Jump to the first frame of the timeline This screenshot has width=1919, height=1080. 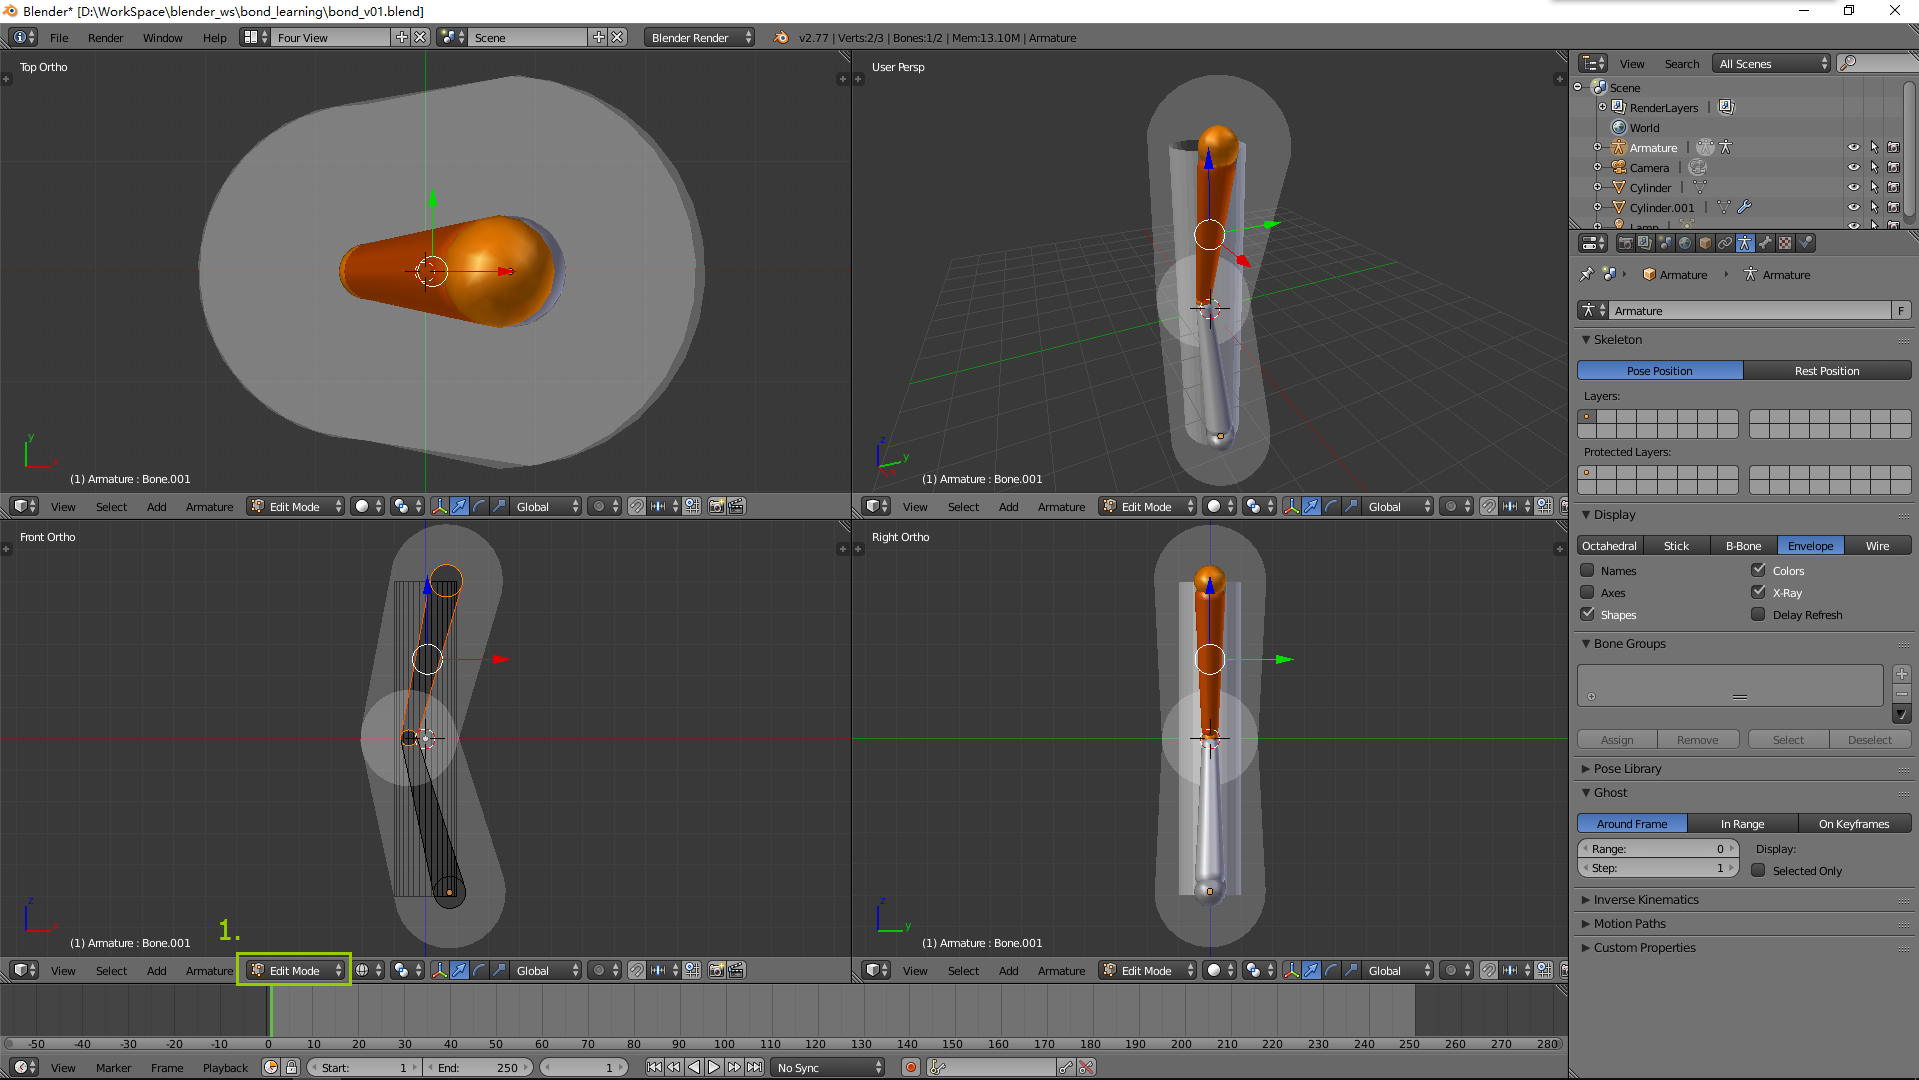pyautogui.click(x=654, y=1067)
